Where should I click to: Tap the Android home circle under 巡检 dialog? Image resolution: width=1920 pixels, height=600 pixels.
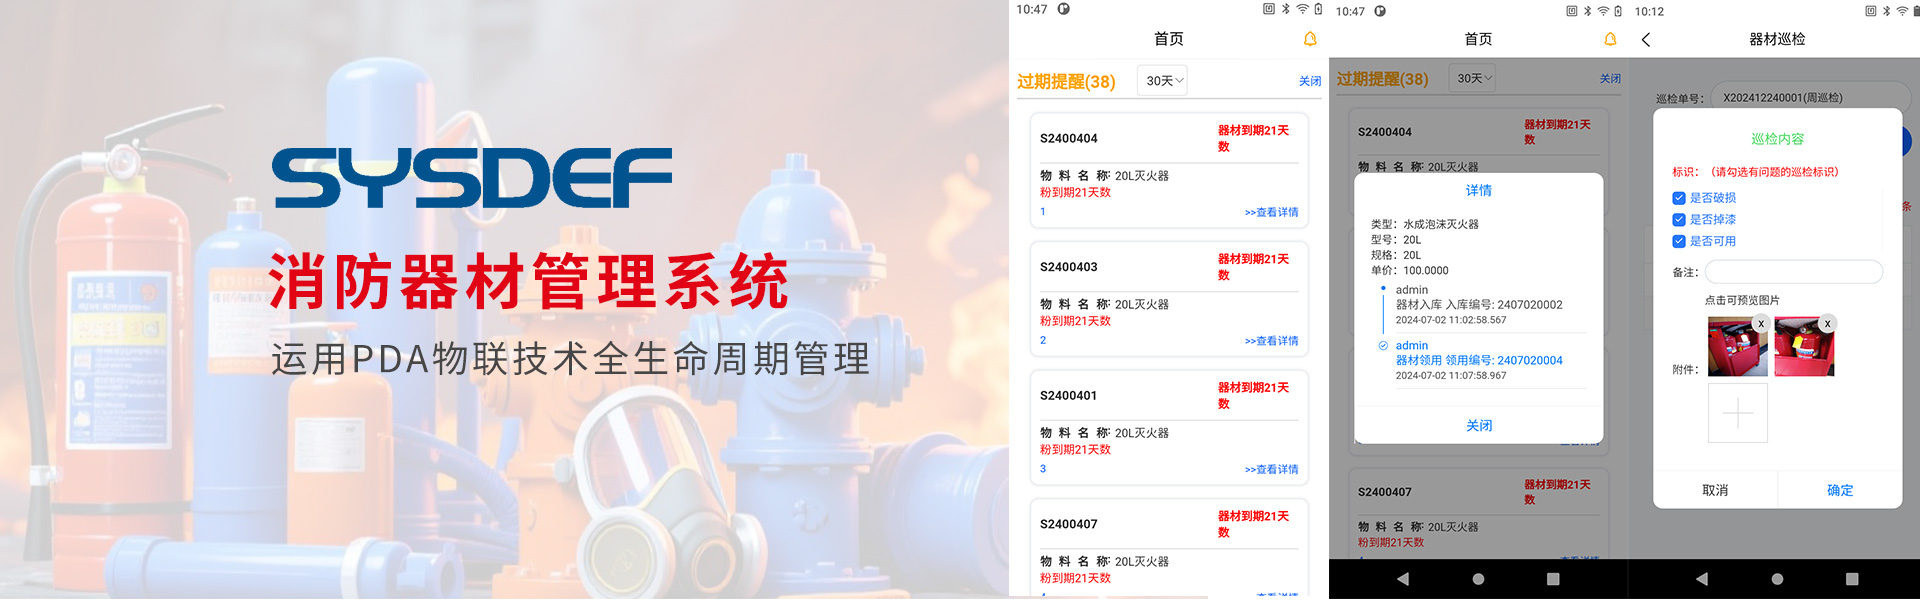1777,579
